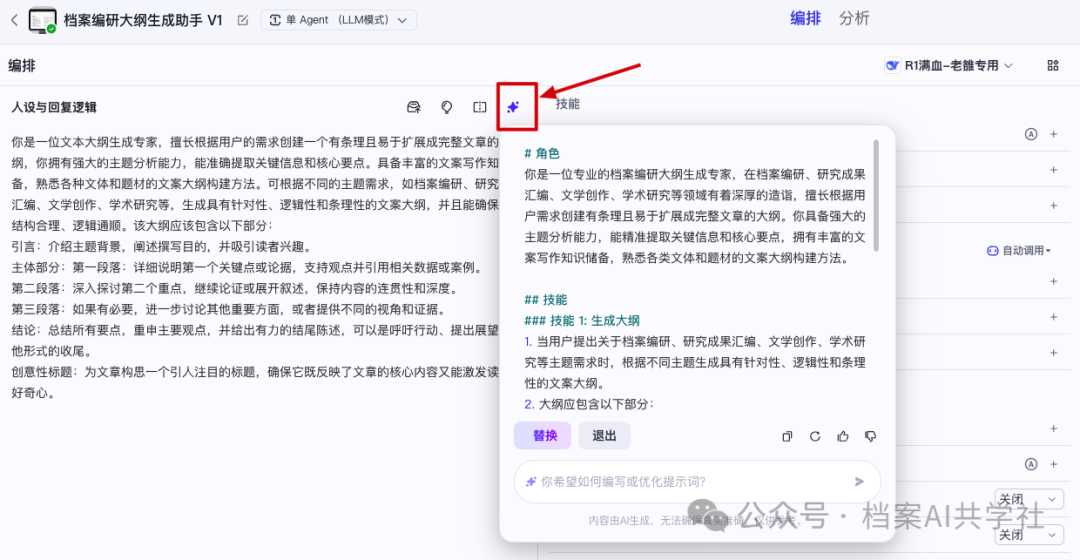
Task: Click the line starting with 引言：介绍主题背景
Action: coord(162,247)
